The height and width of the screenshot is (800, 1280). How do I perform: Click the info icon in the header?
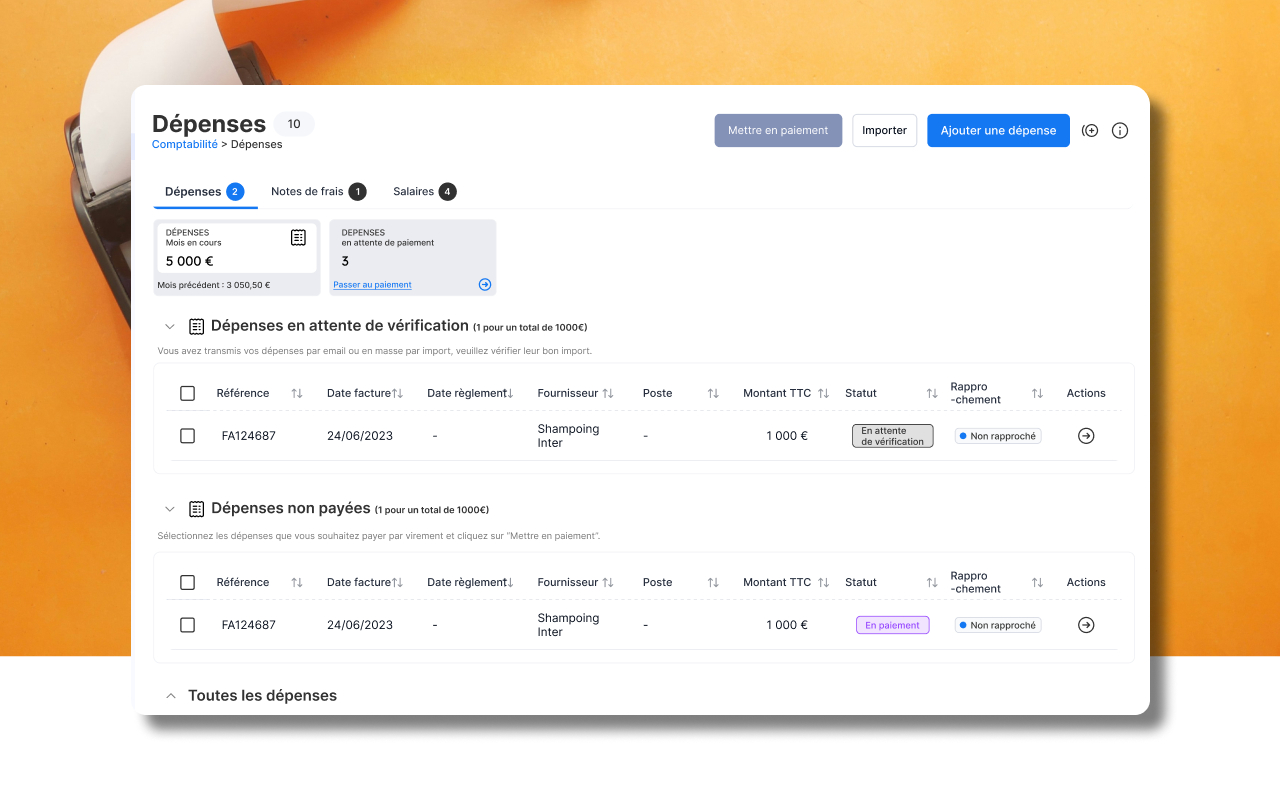1120,130
